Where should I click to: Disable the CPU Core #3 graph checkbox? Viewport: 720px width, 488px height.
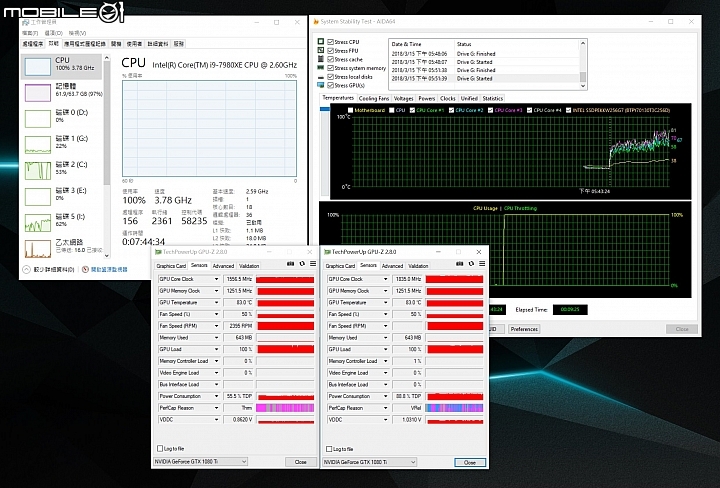pyautogui.click(x=490, y=110)
